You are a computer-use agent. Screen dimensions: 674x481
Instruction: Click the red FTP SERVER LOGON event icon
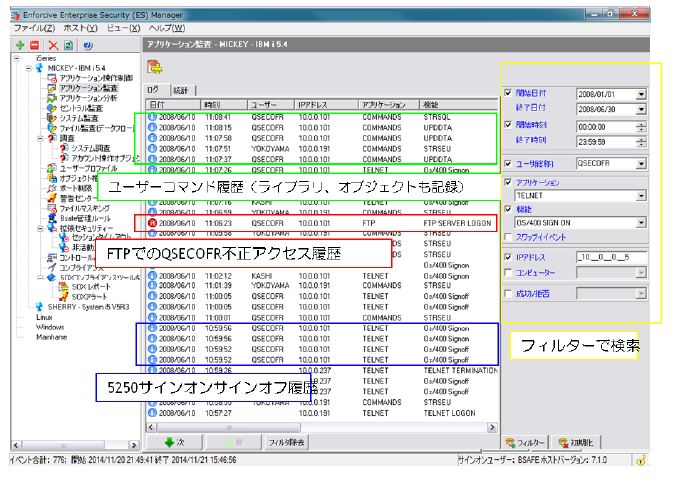pyautogui.click(x=152, y=223)
